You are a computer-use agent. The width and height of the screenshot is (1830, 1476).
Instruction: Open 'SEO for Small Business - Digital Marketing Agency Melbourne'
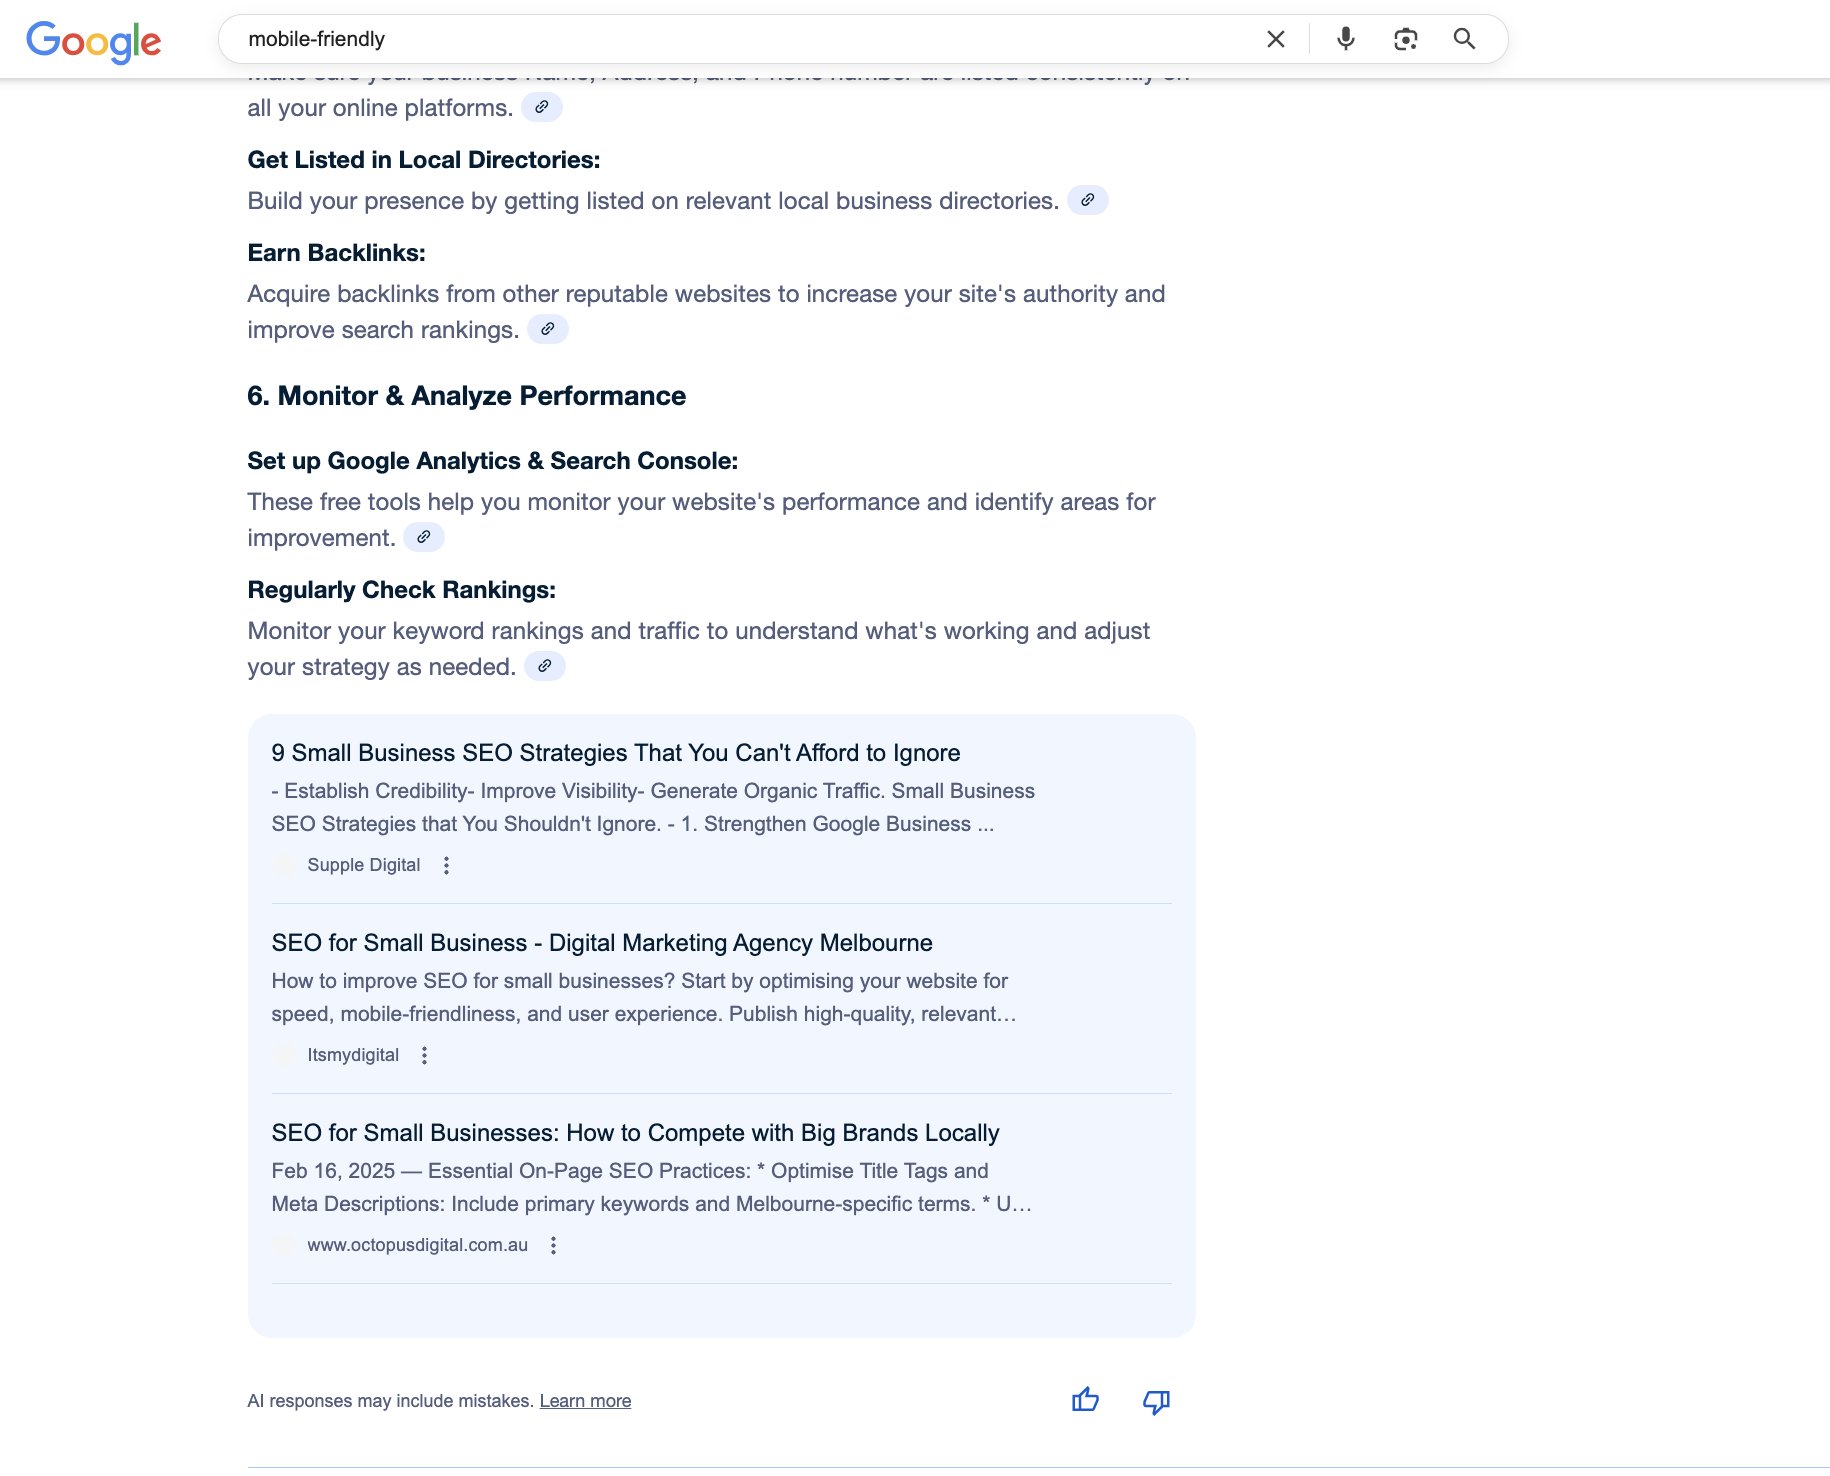point(602,943)
